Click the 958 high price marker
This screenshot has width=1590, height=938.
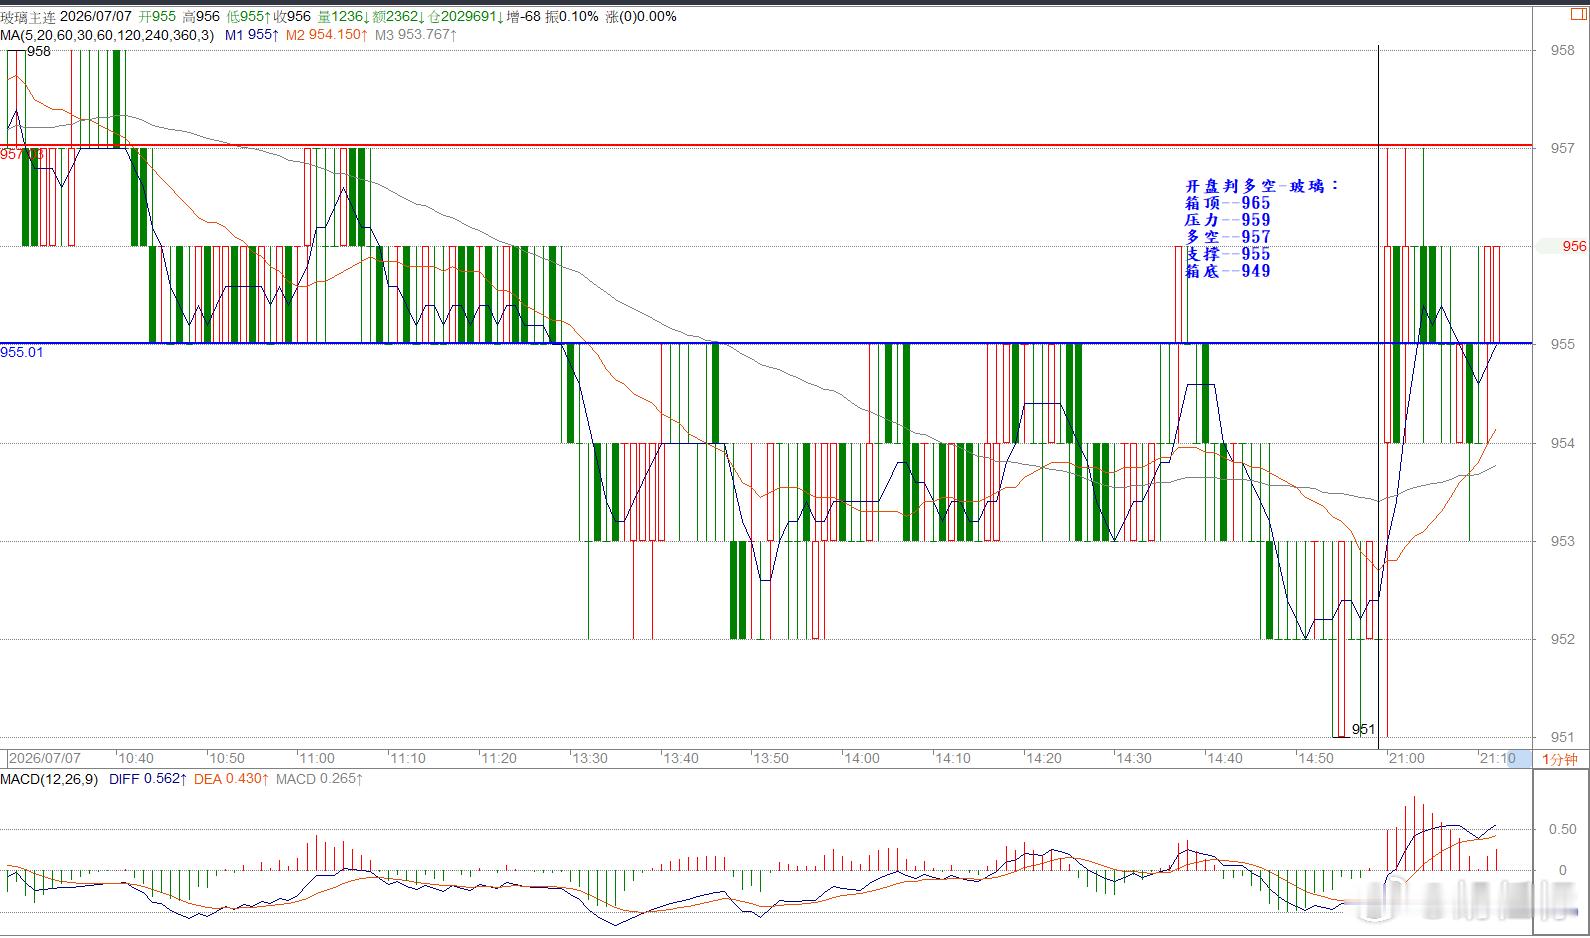coord(39,51)
